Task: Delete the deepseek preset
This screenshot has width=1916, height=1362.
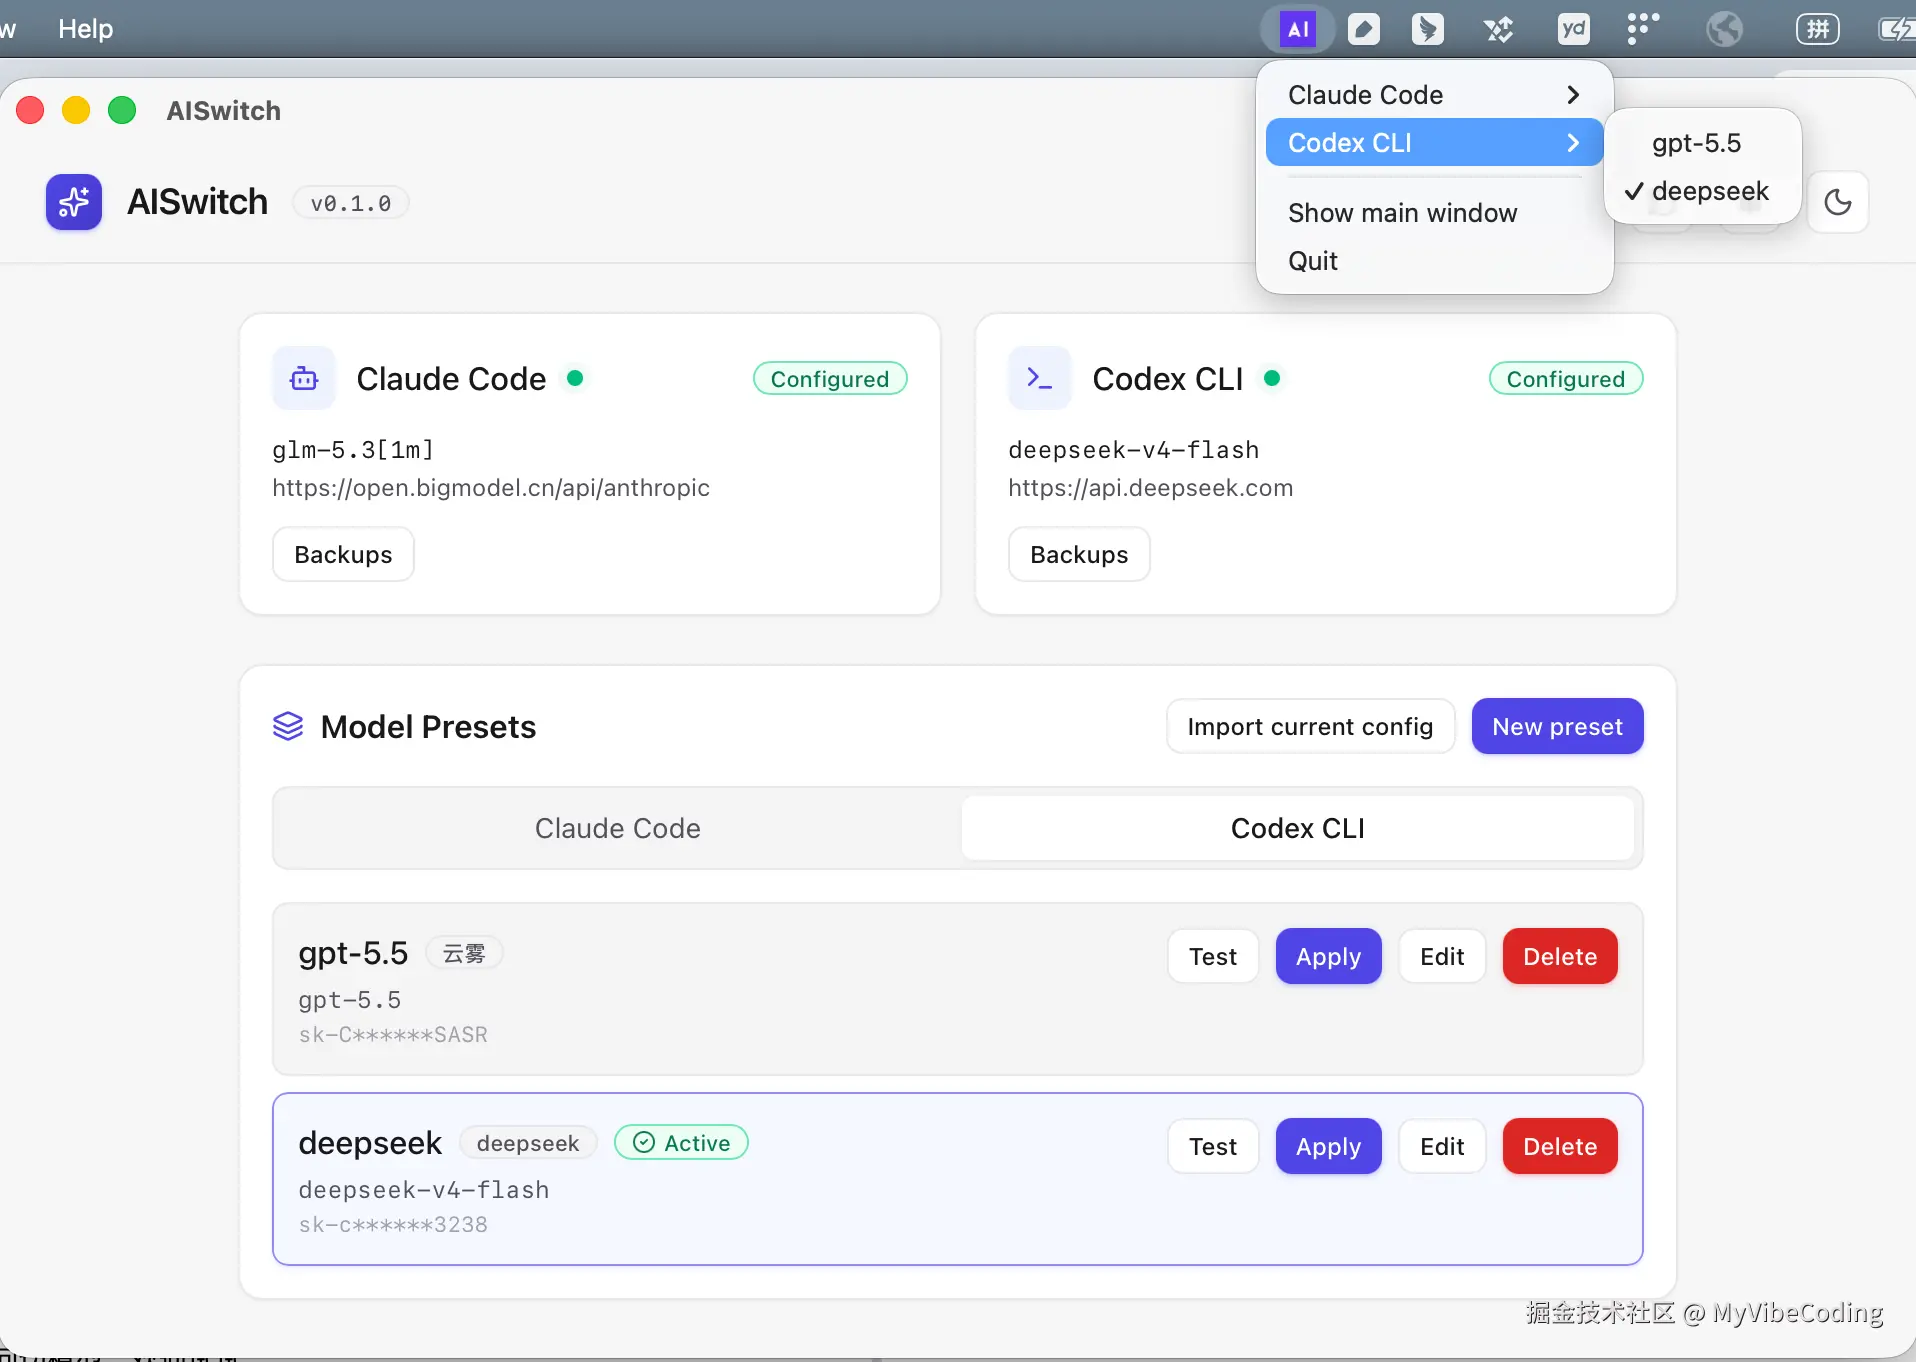Action: click(x=1560, y=1146)
